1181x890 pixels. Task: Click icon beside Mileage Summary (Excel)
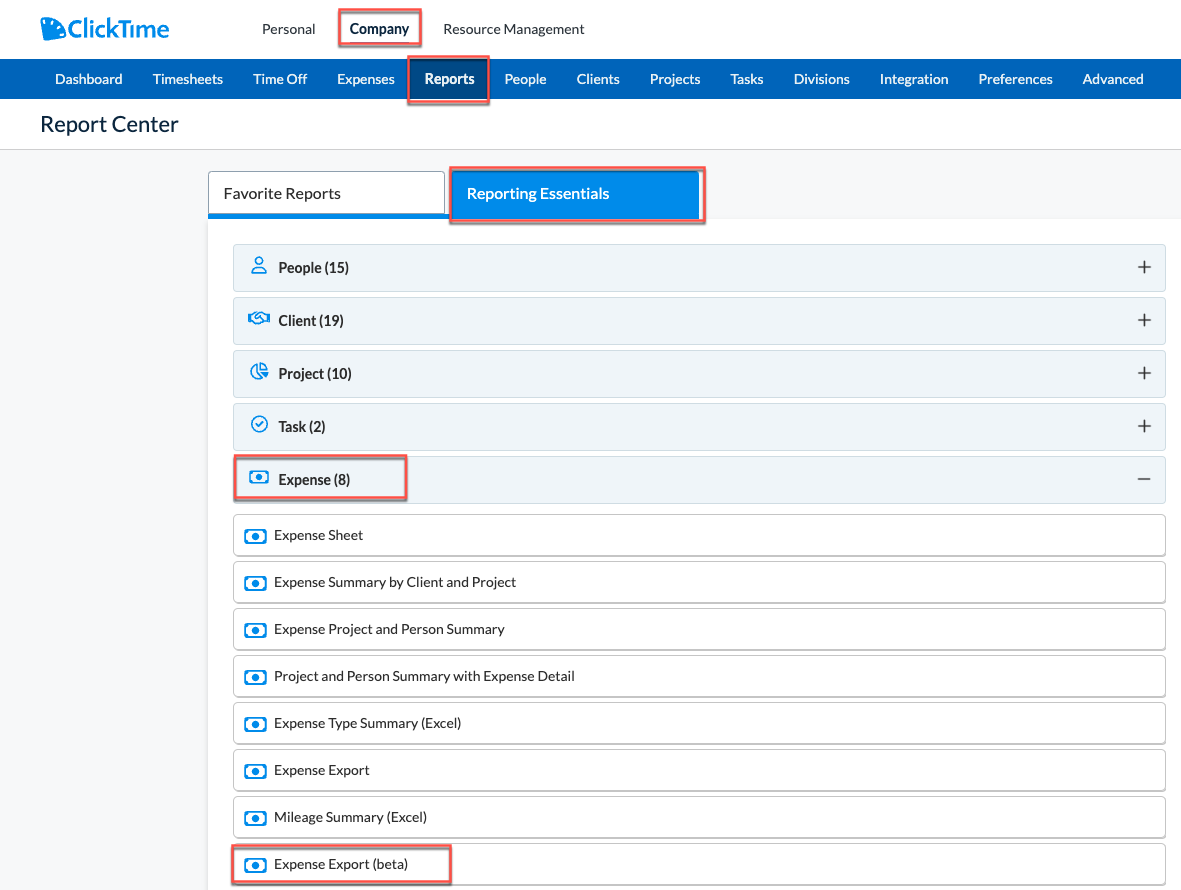pos(255,818)
